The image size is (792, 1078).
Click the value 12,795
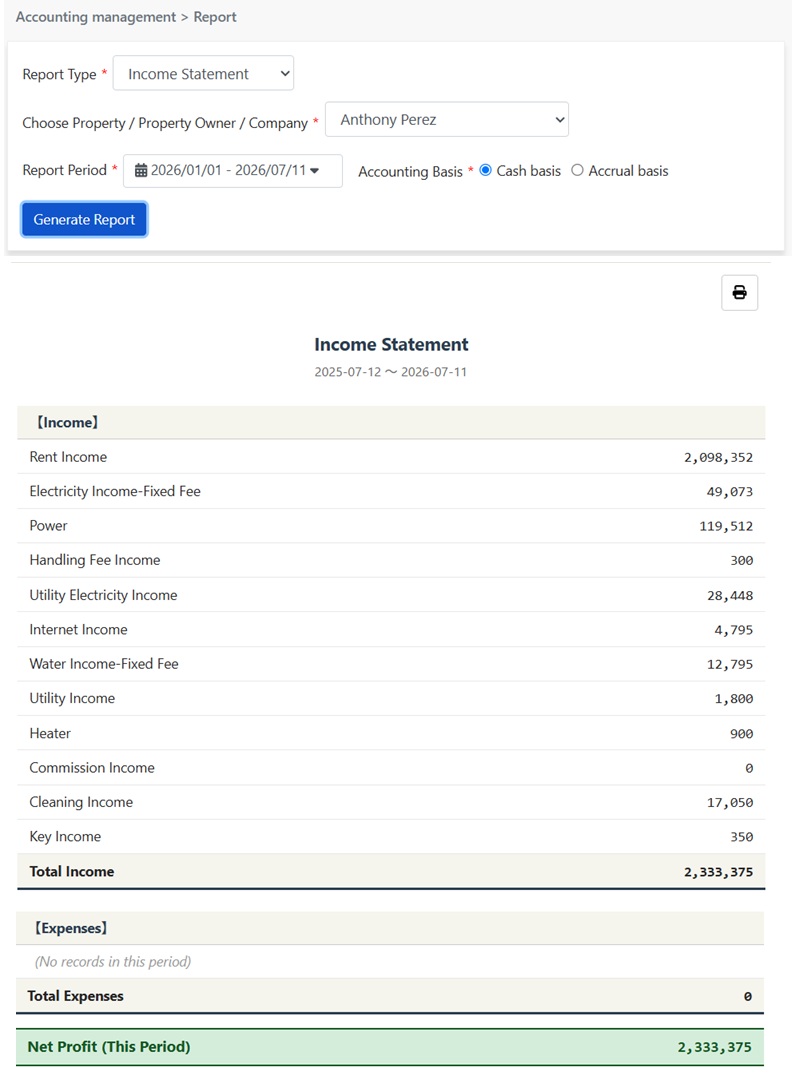pos(729,665)
